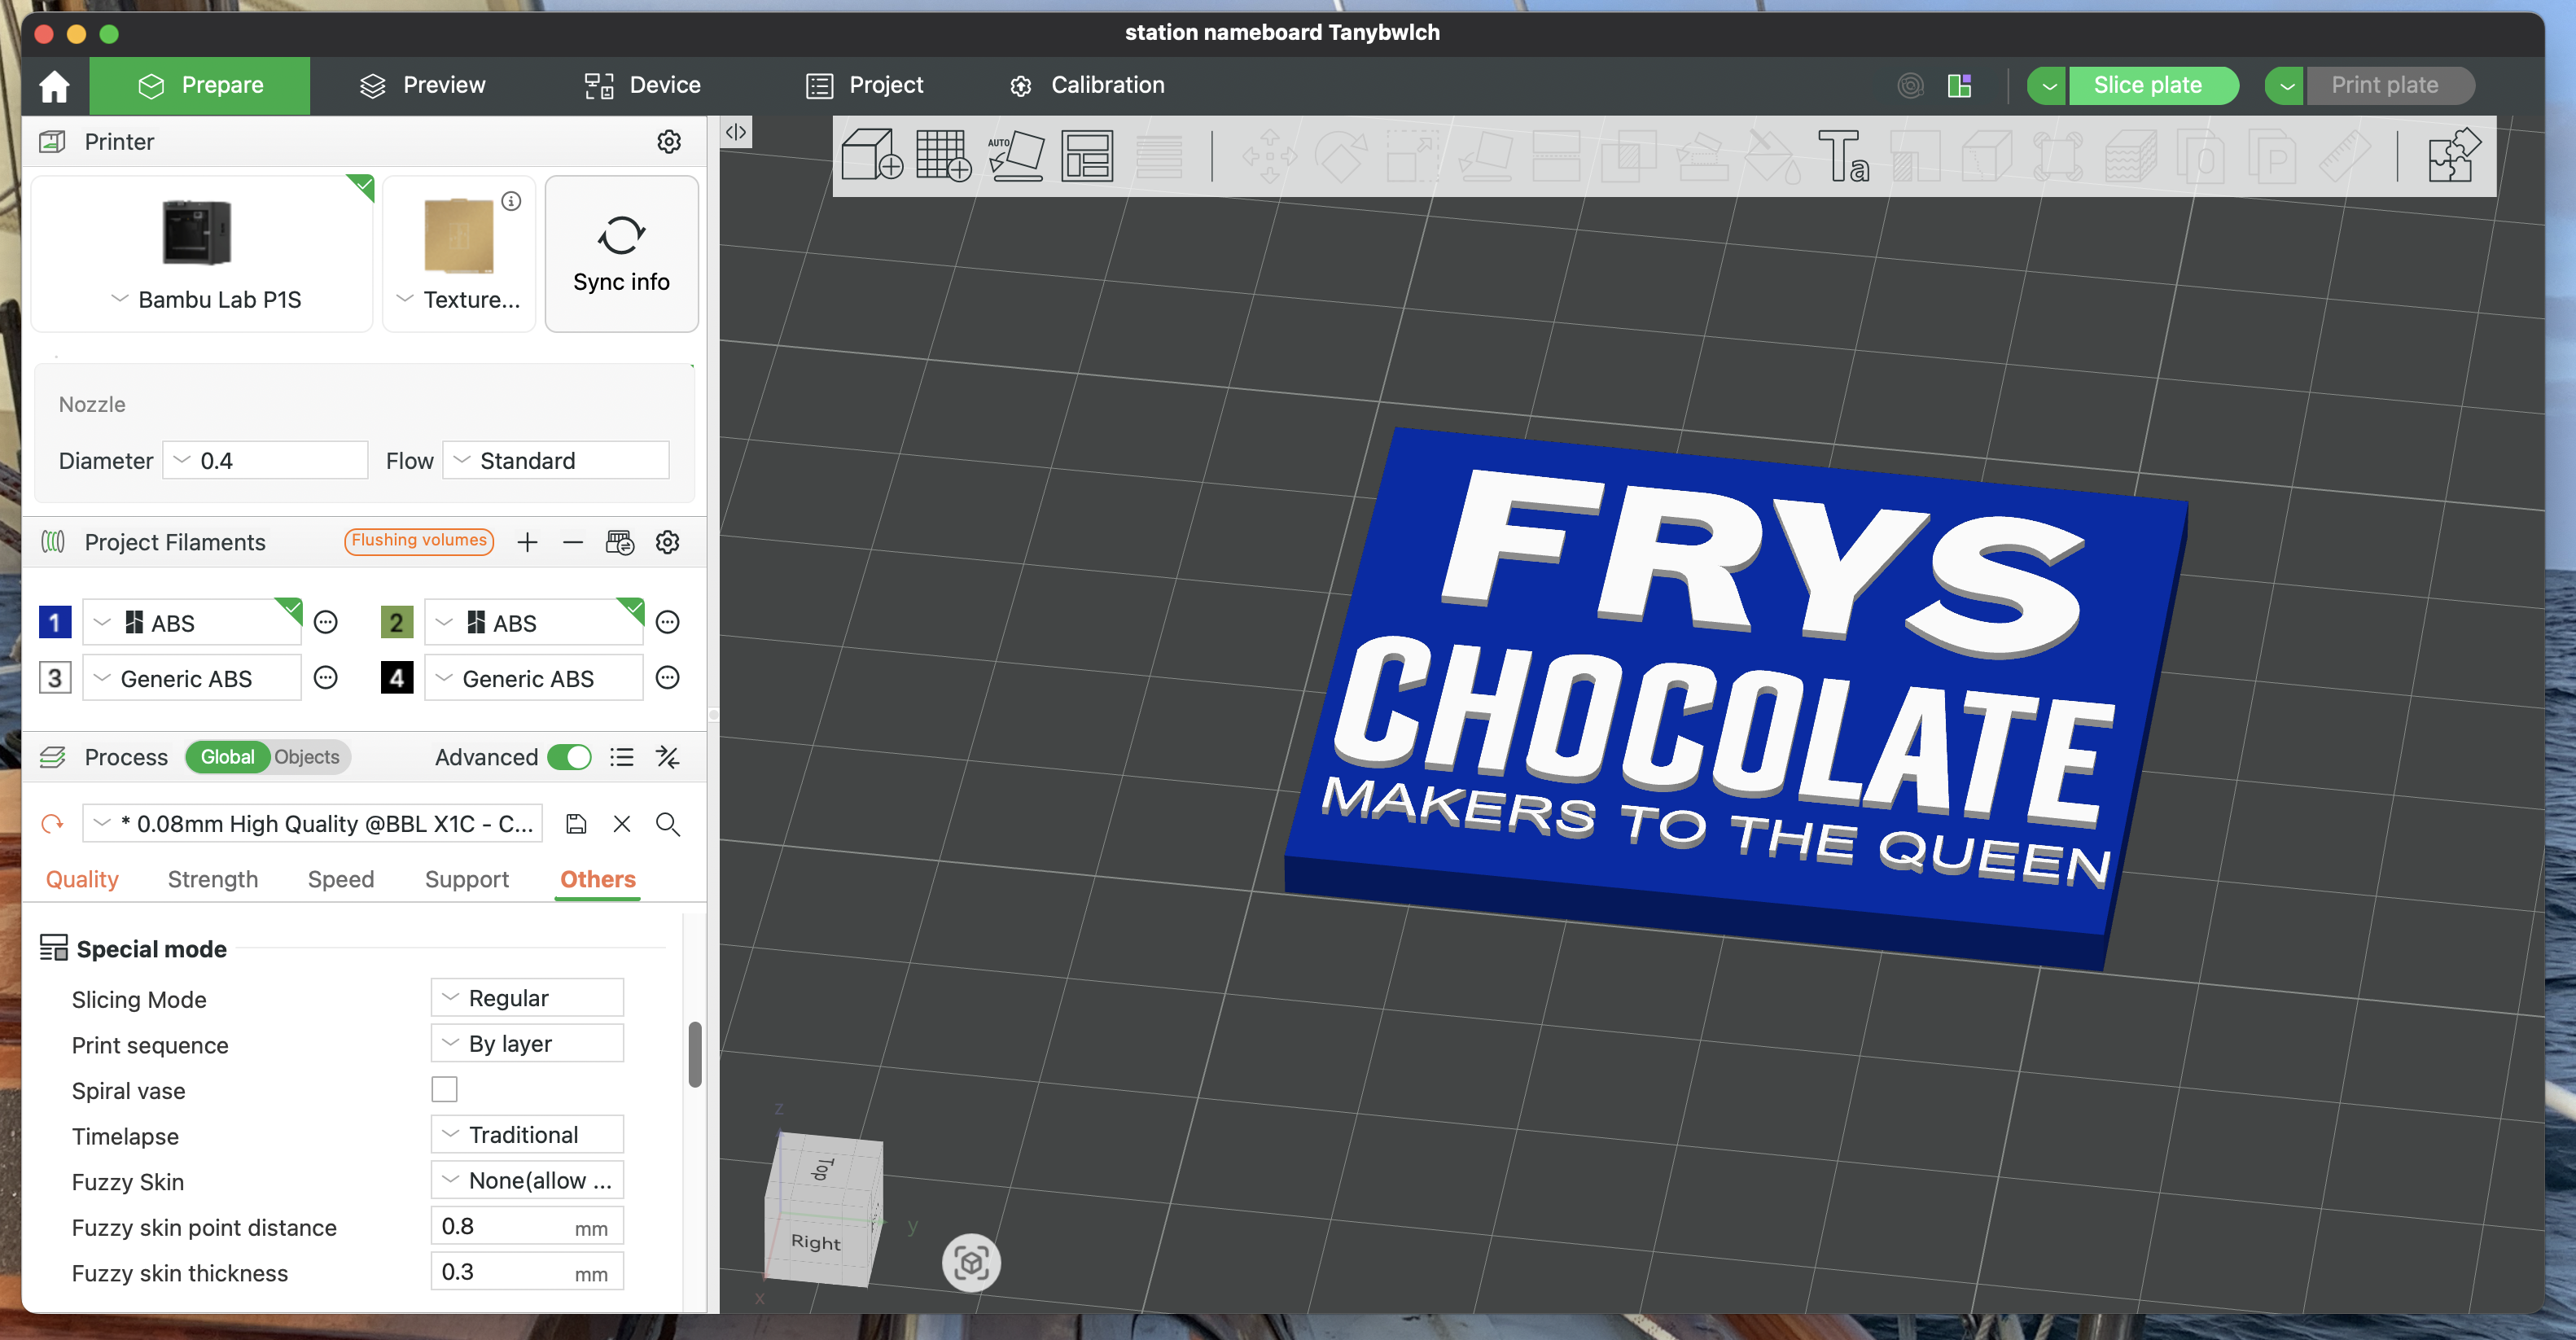This screenshot has width=2576, height=1340.
Task: Open Slice plate options arrow
Action: click(2048, 86)
